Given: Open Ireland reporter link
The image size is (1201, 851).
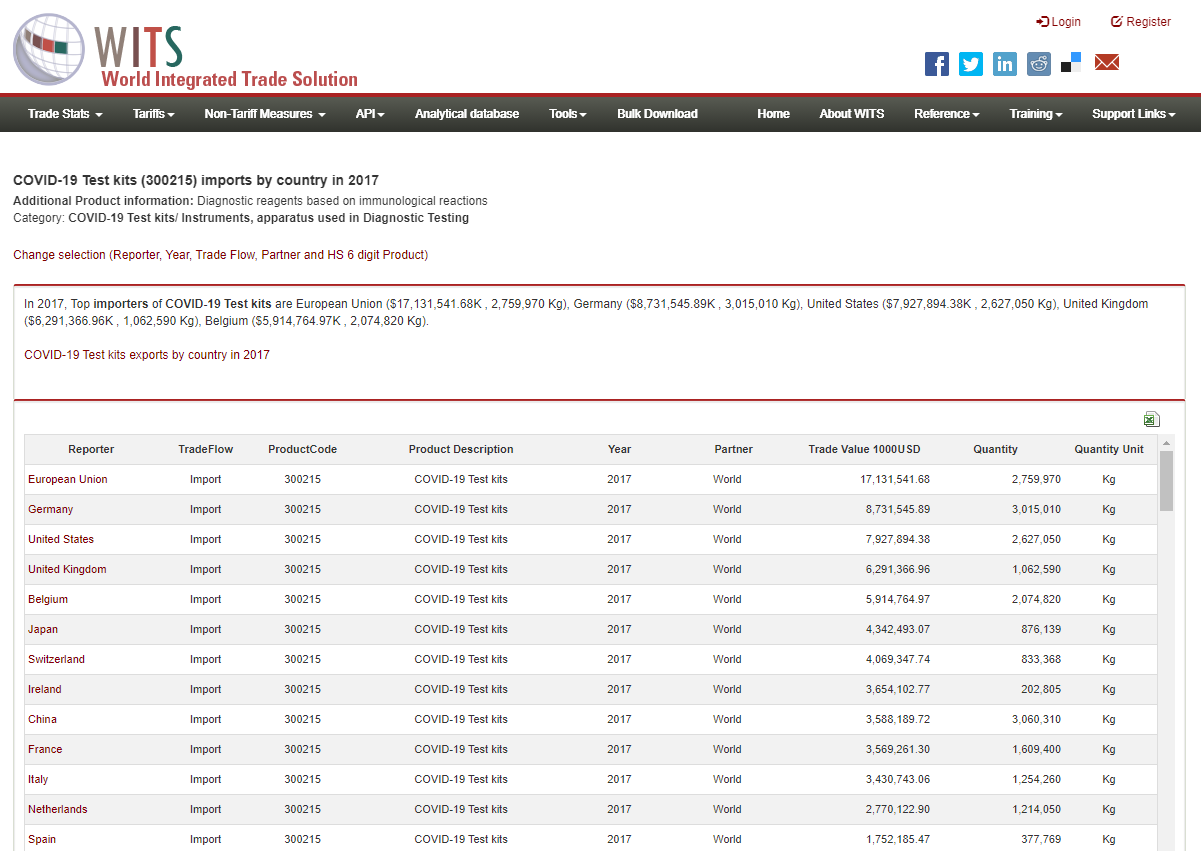Looking at the screenshot, I should (x=45, y=689).
